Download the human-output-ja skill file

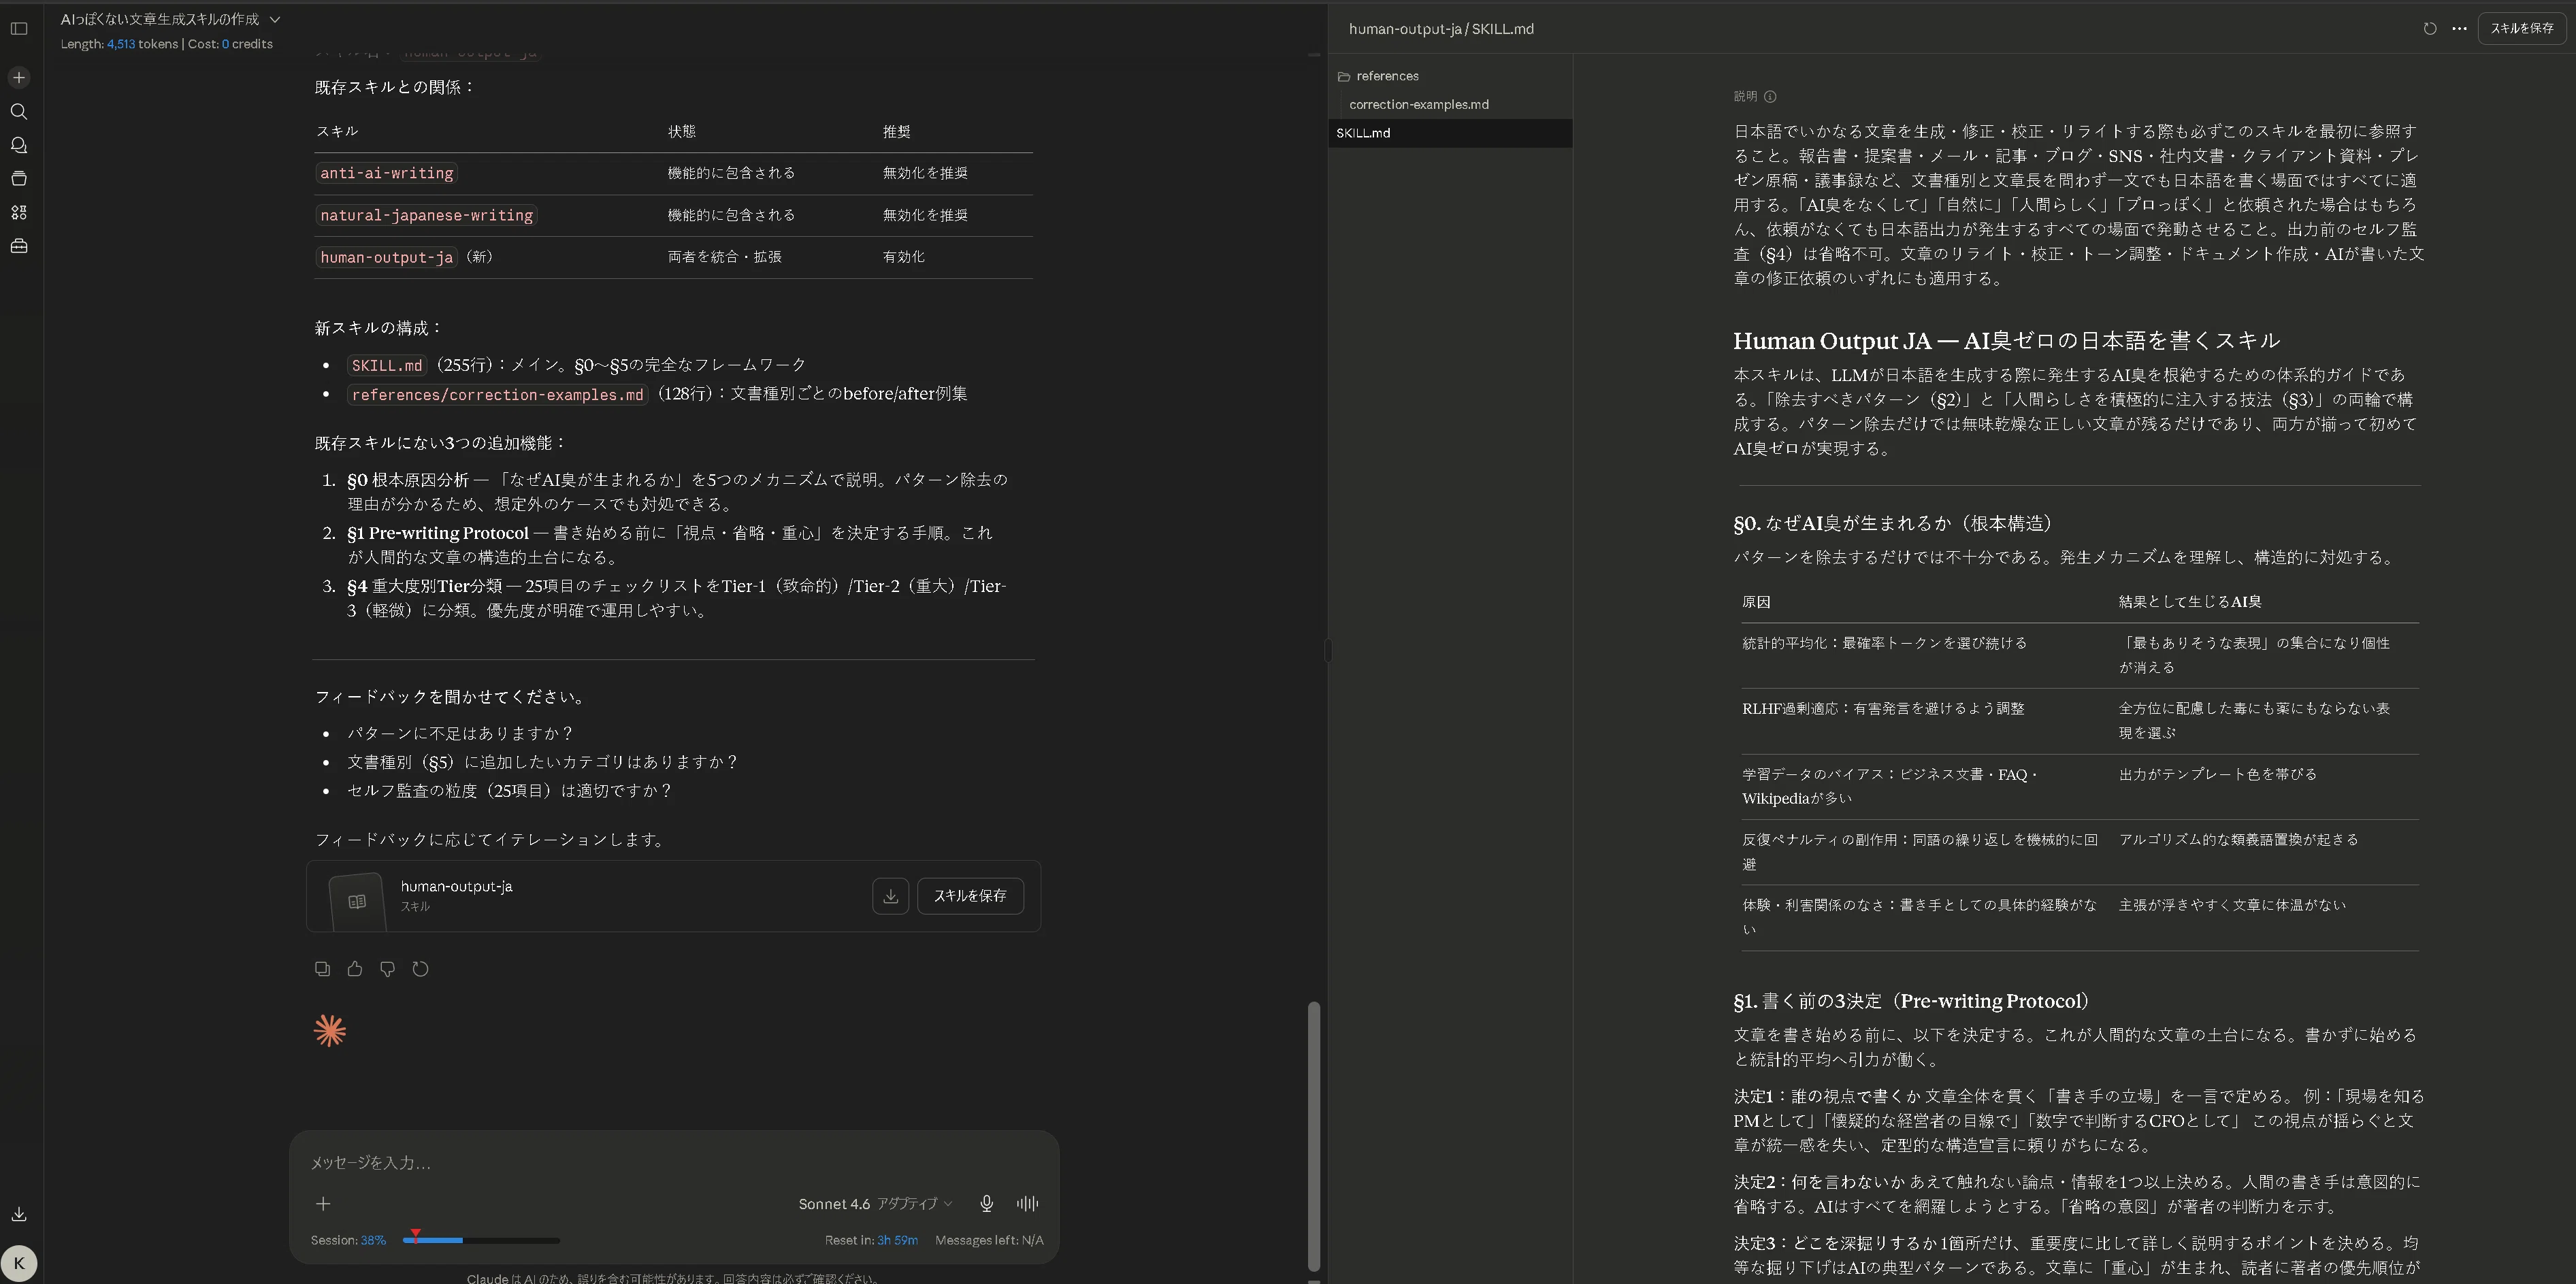[890, 896]
